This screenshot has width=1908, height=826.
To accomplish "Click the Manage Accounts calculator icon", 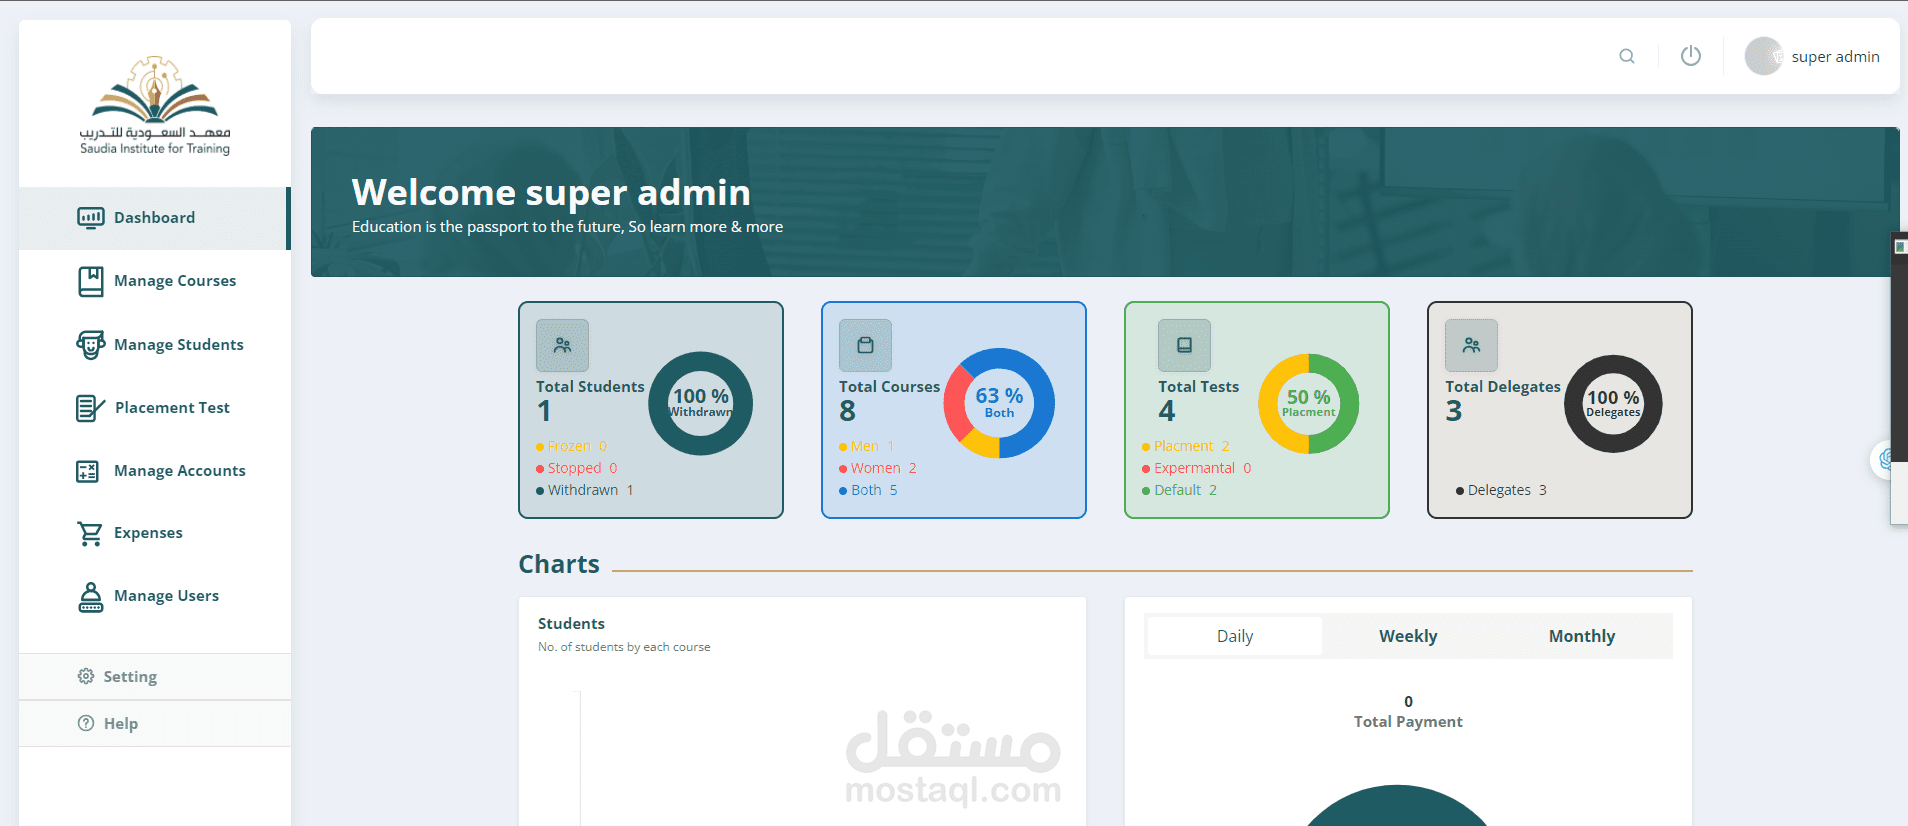I will point(88,471).
